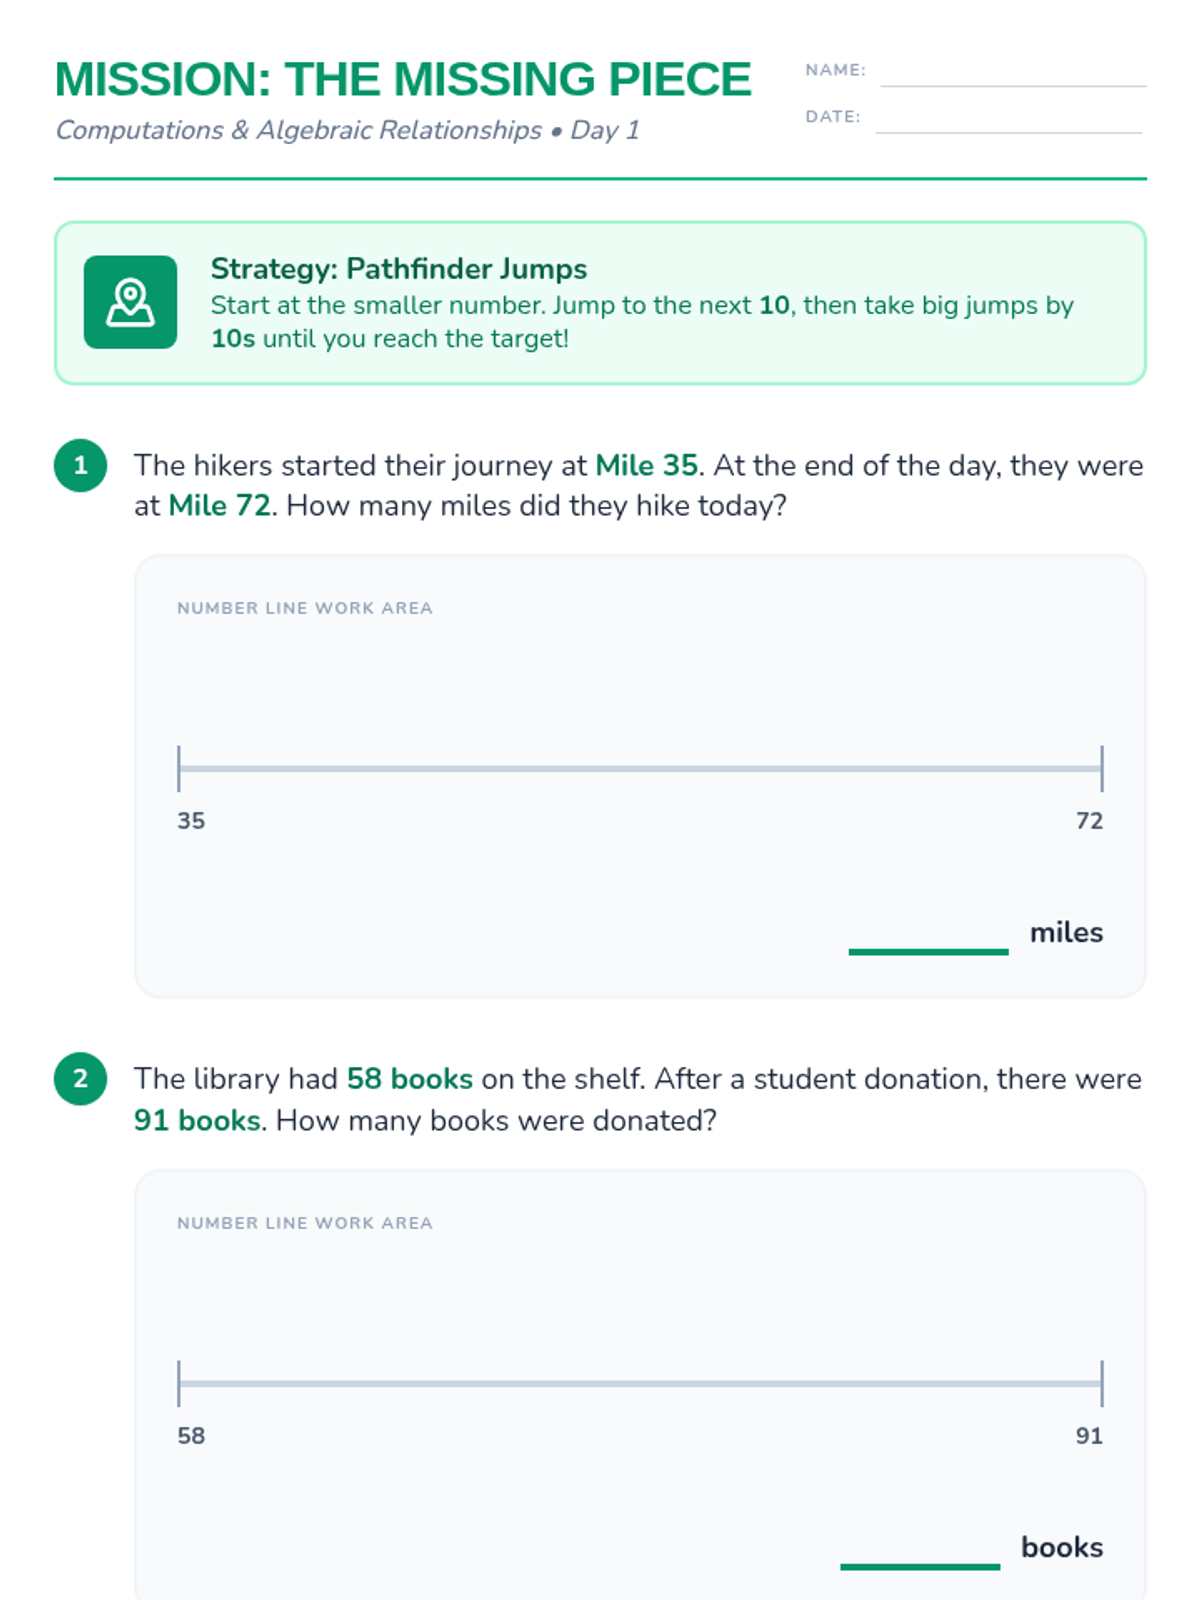1200x1600 pixels.
Task: Click the 35 start tick mark
Action: coord(179,768)
